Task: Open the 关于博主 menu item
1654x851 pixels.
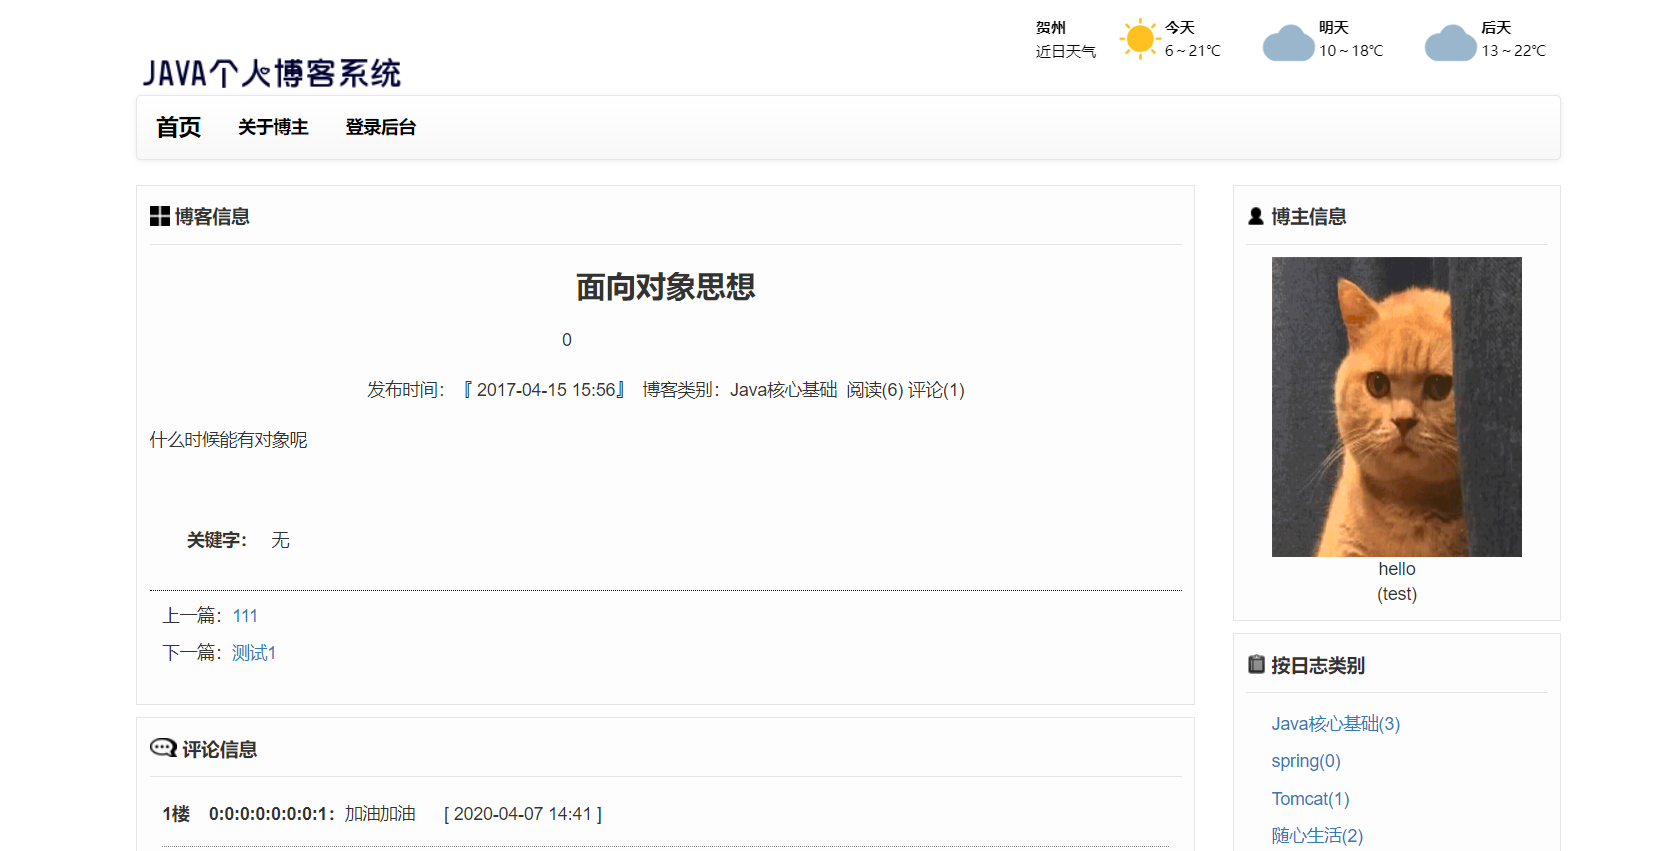Action: pos(273,127)
